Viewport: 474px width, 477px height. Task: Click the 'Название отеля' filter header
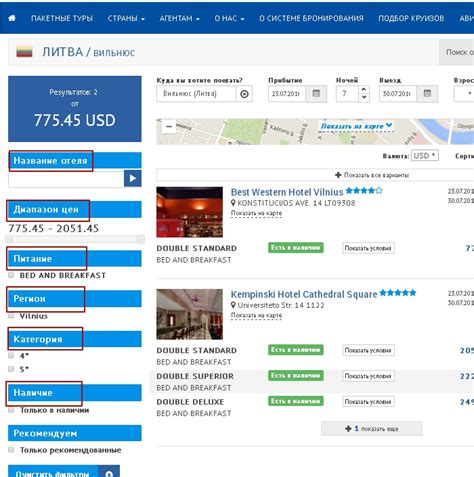coord(75,161)
